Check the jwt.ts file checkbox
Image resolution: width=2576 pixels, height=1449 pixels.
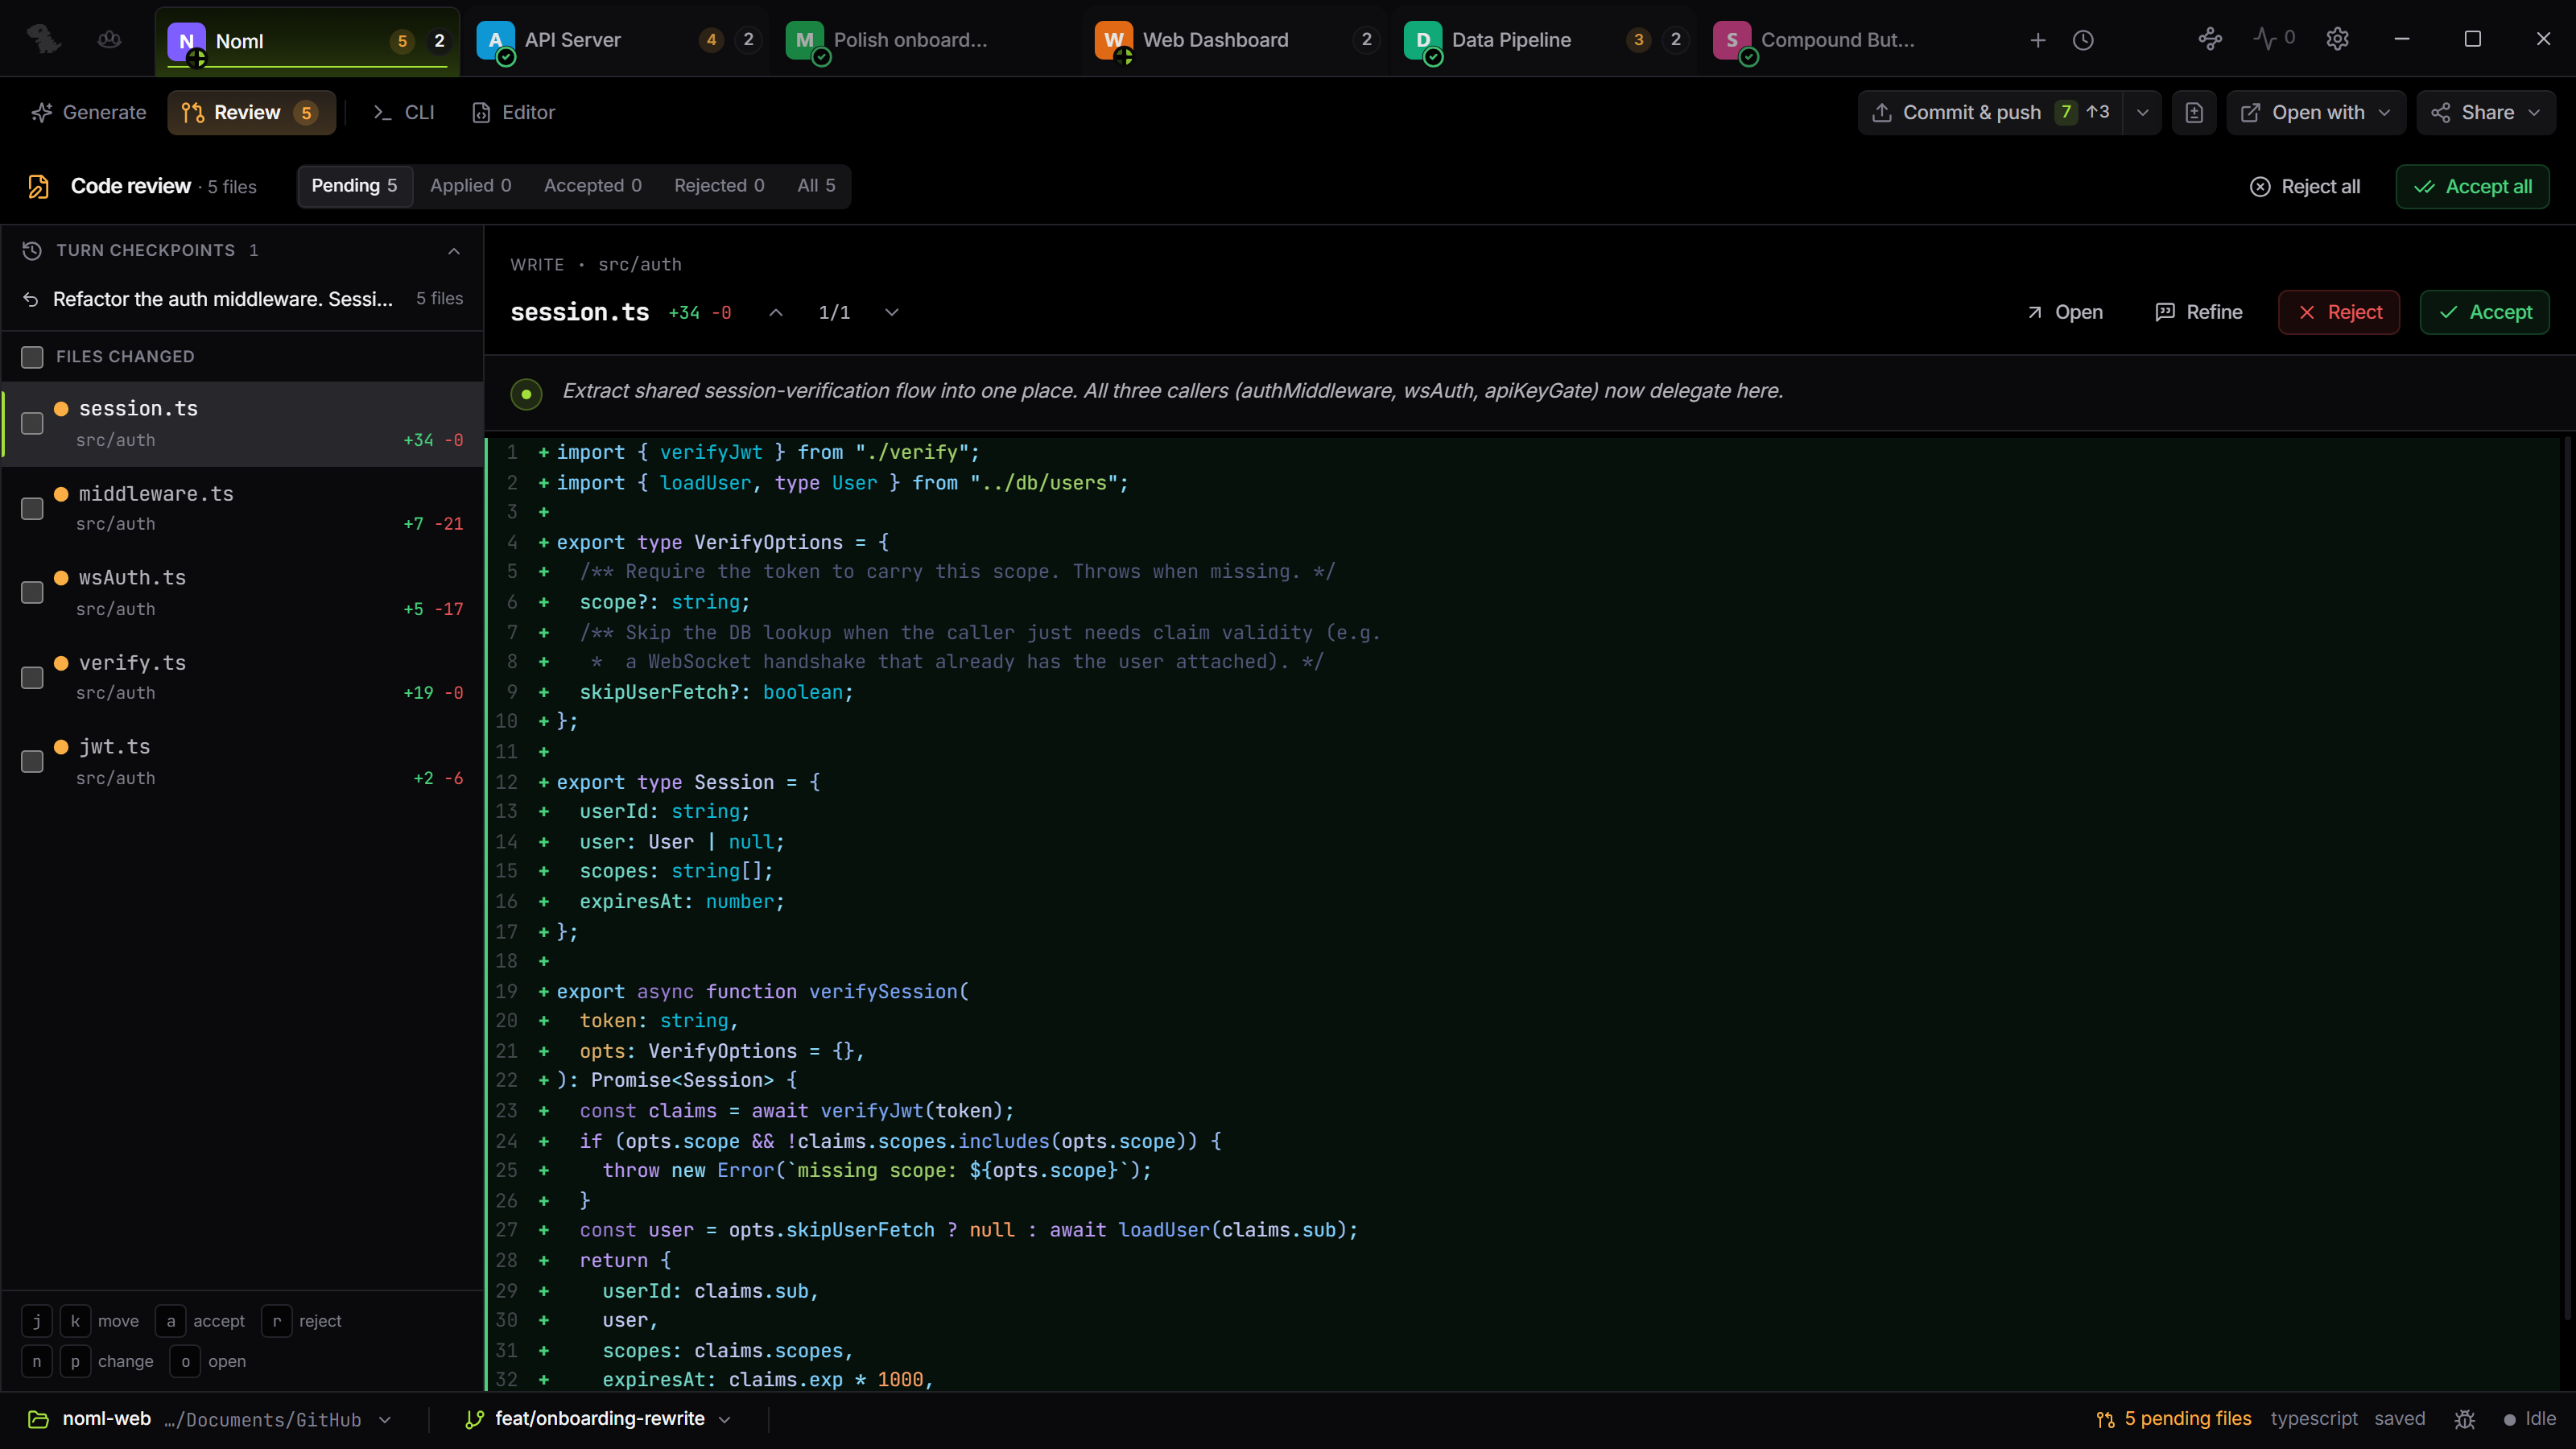coord(32,762)
